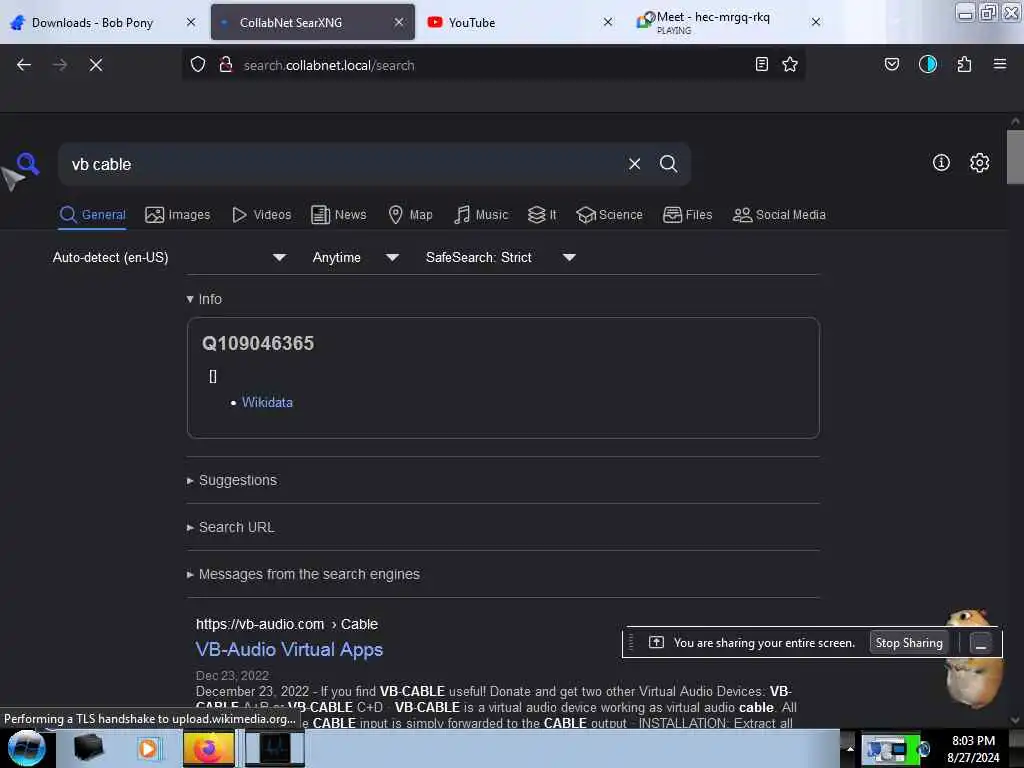
Task: Select the General search category
Action: 92,215
